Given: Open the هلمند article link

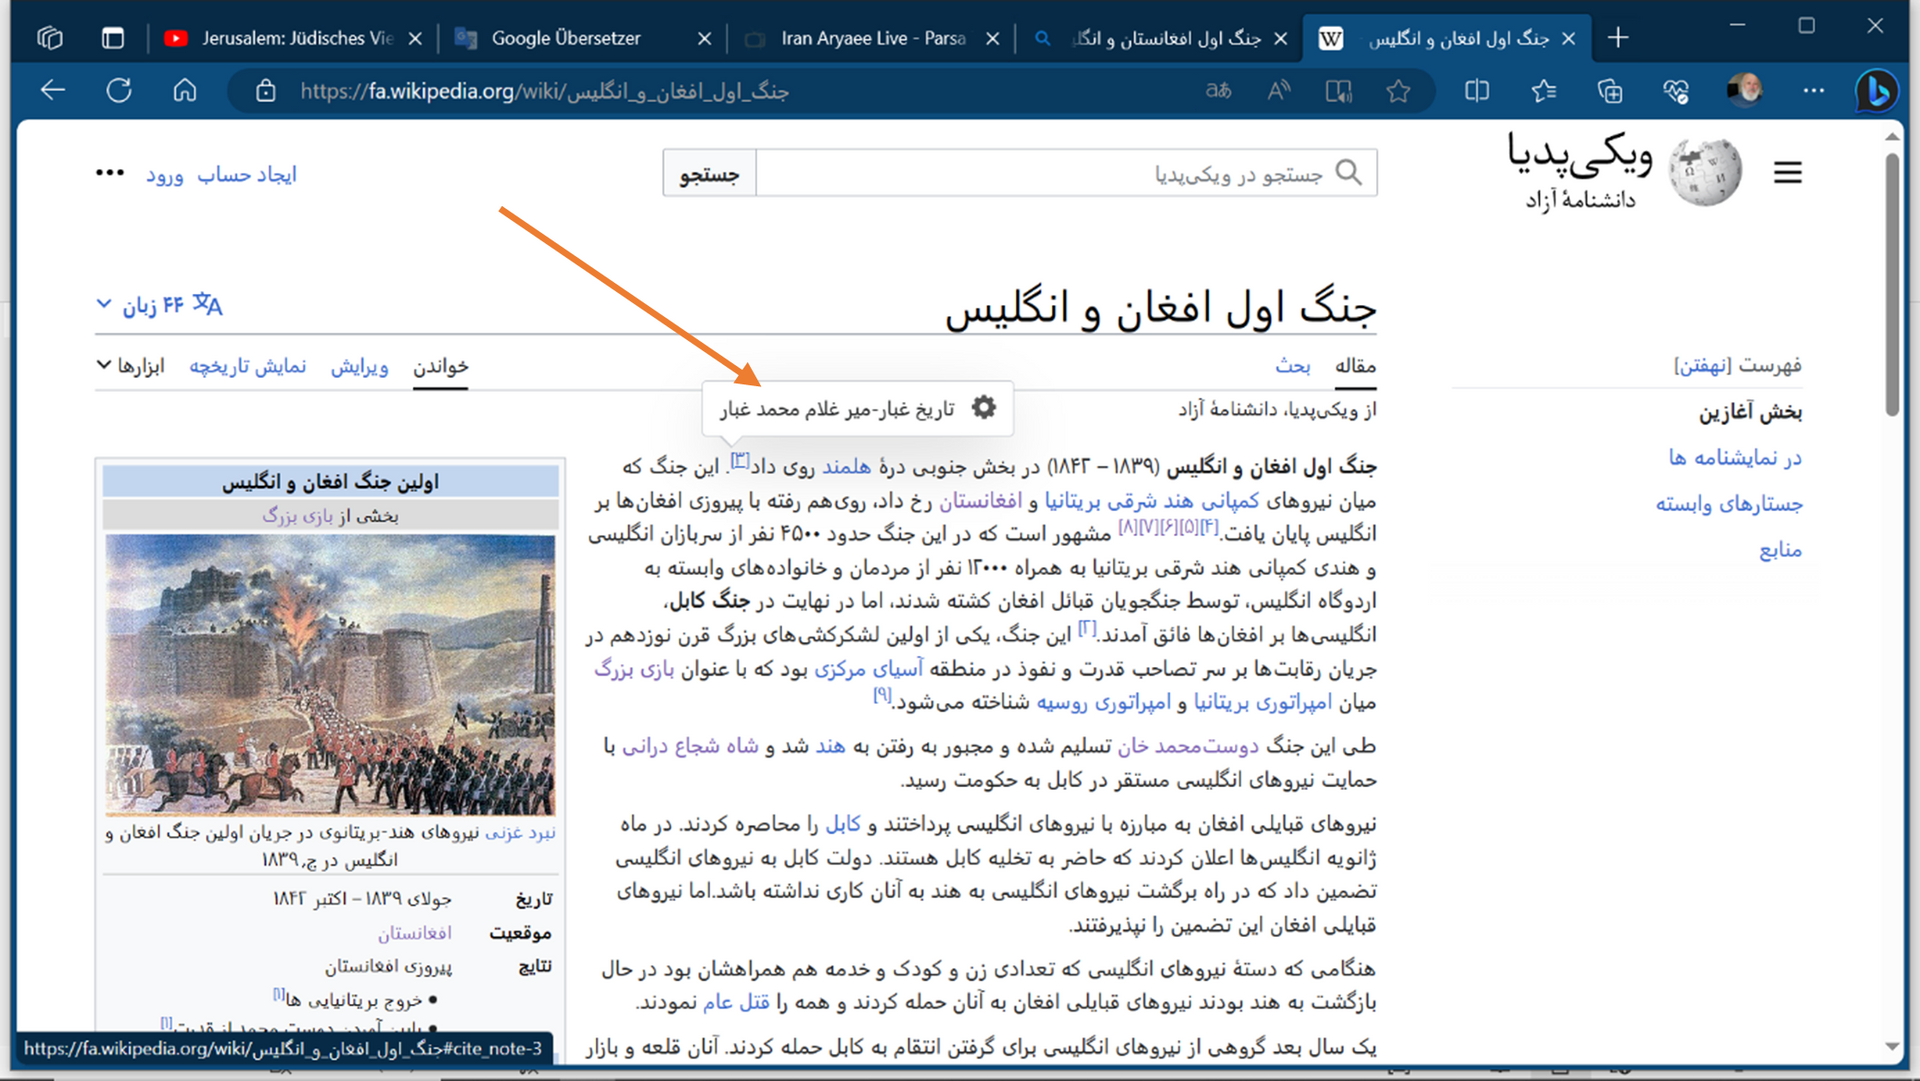Looking at the screenshot, I should point(846,467).
